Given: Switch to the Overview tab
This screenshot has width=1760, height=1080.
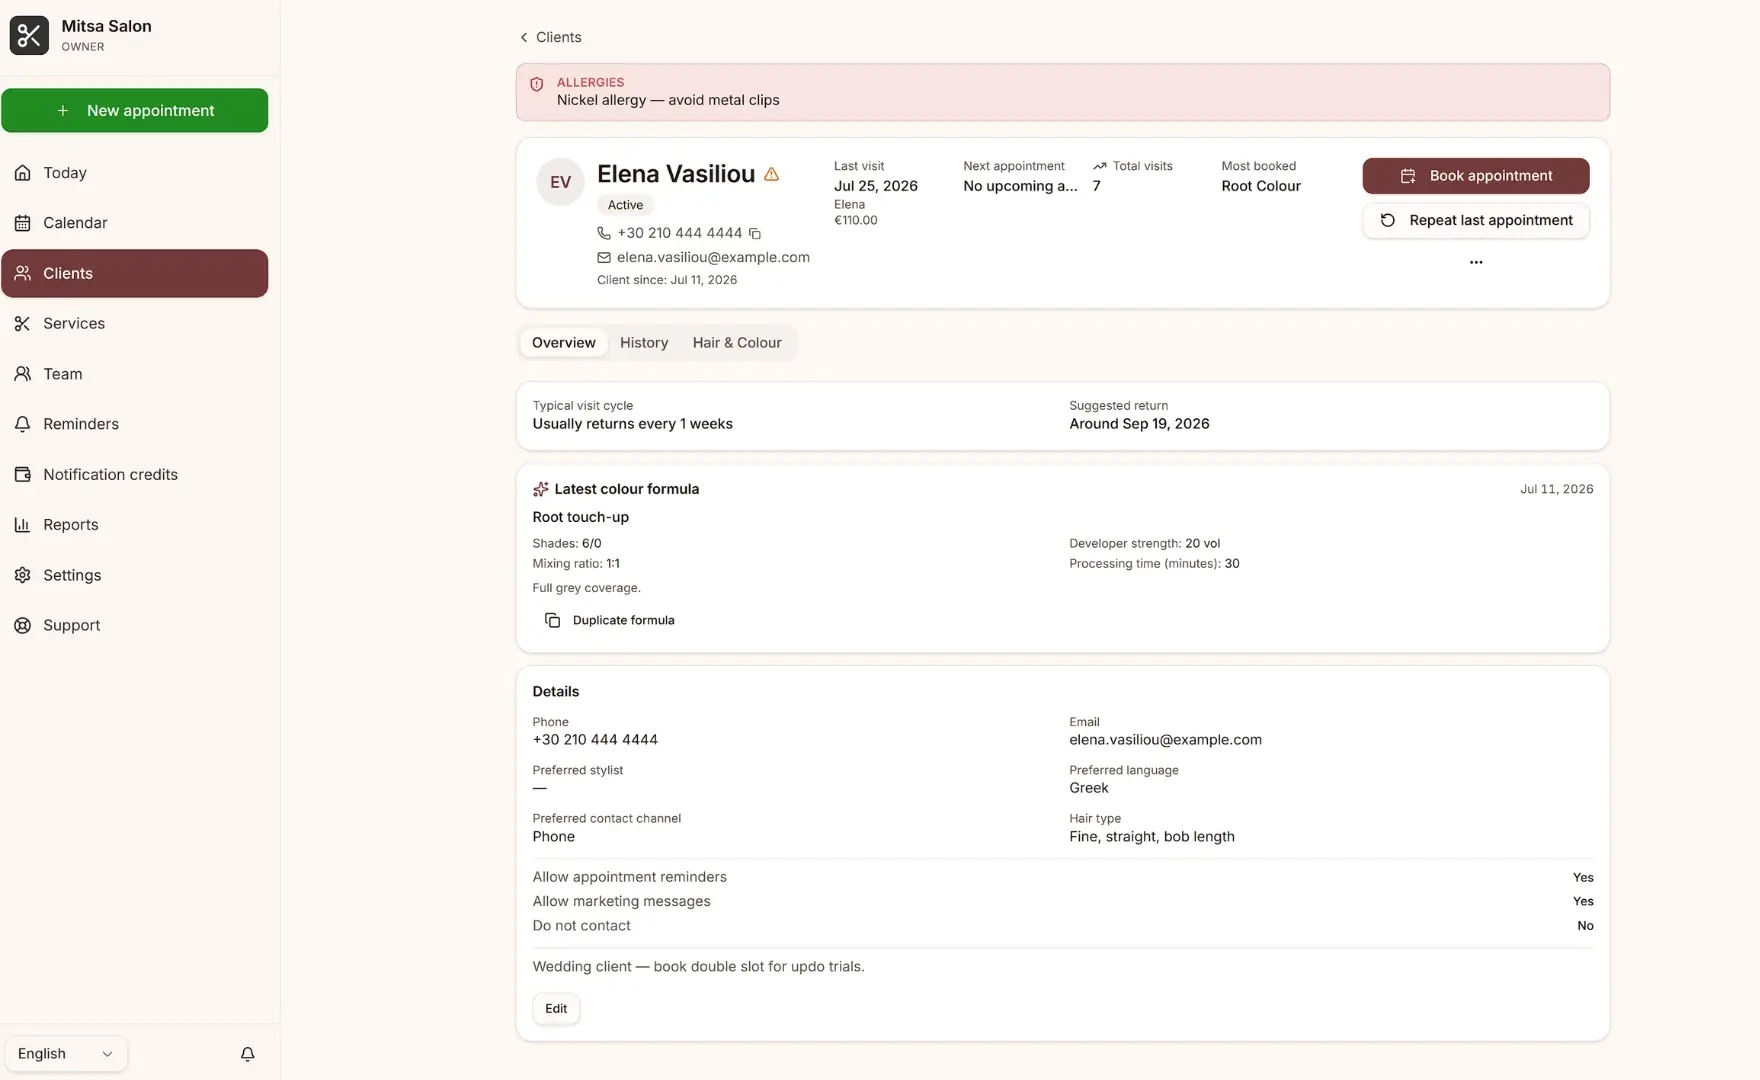Looking at the screenshot, I should click(x=563, y=343).
